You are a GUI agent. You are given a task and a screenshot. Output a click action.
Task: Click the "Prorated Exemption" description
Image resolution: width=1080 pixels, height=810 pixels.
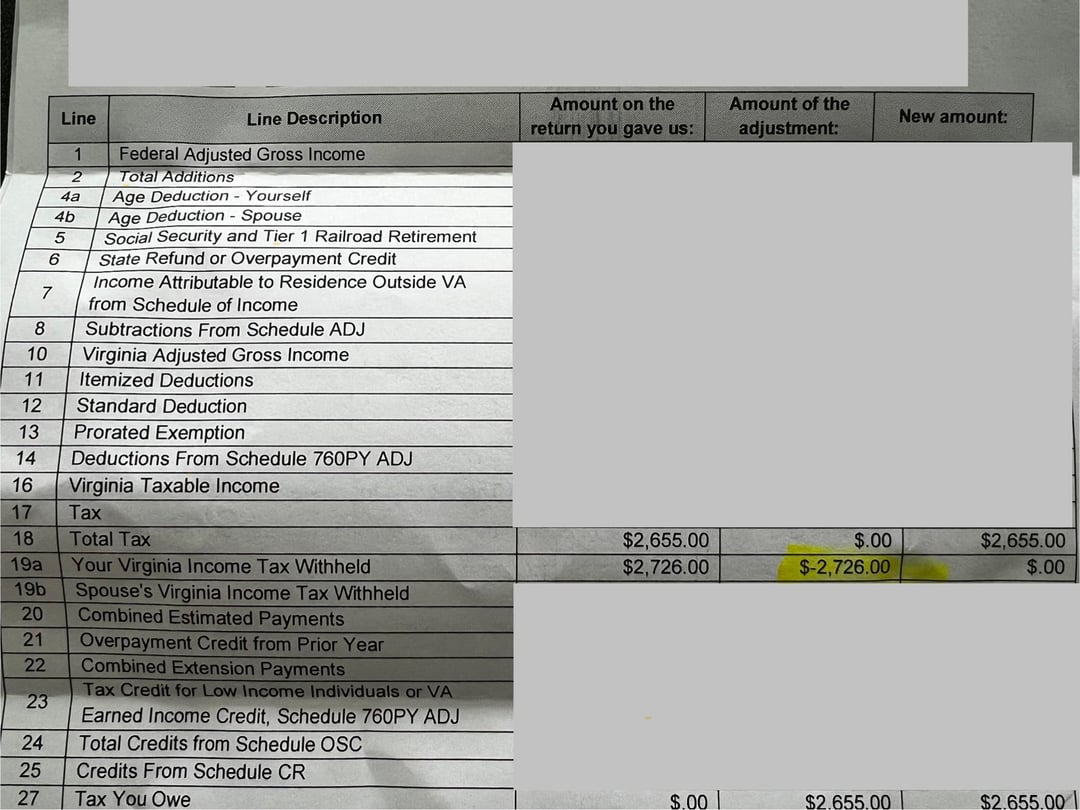click(159, 432)
